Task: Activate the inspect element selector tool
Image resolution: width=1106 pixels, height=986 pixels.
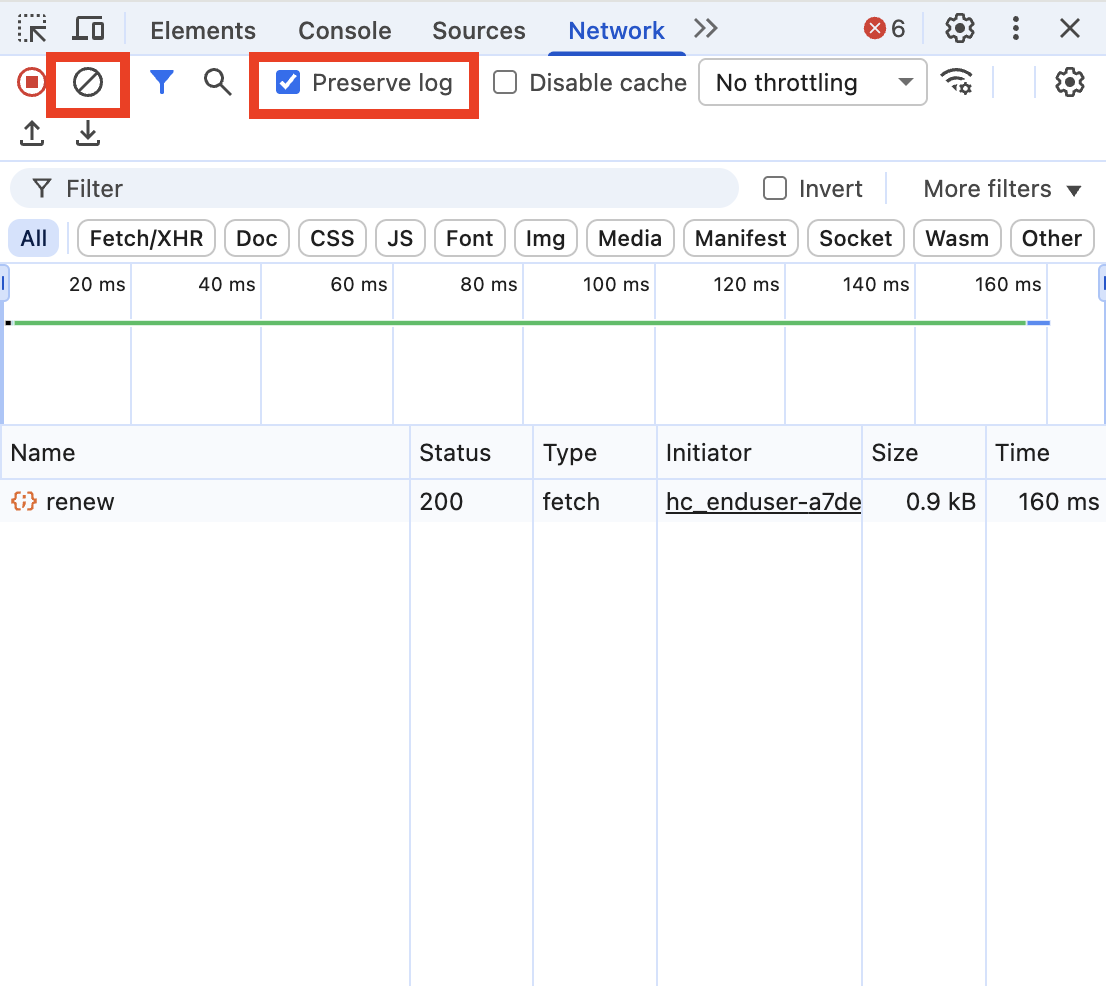Action: coord(32,29)
